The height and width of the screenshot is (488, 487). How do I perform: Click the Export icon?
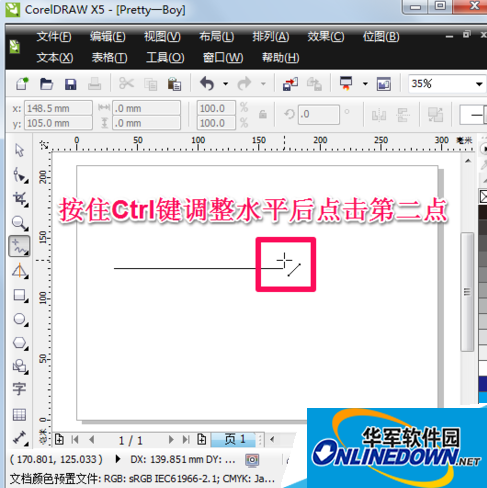(314, 84)
